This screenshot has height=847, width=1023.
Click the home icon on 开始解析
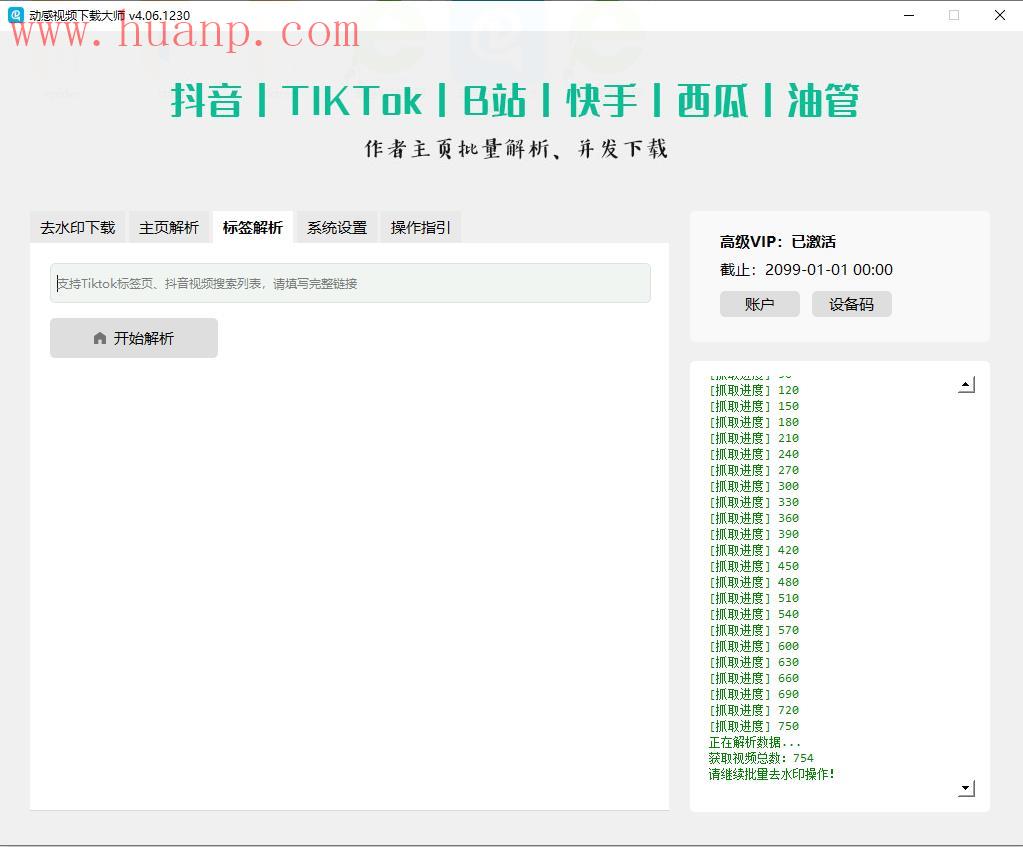point(100,338)
